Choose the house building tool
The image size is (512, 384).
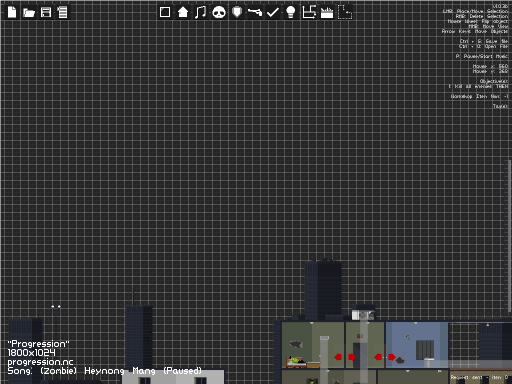click(x=183, y=12)
